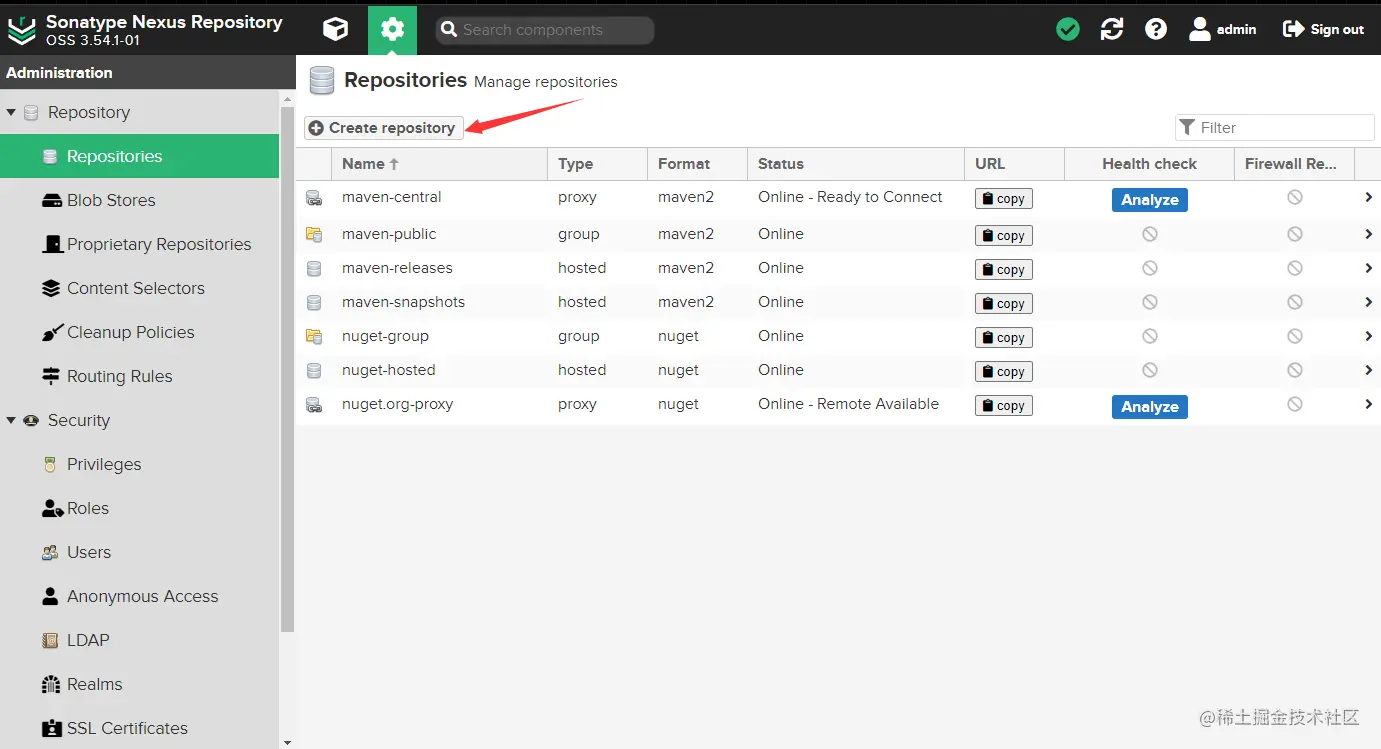
Task: Copy URL of nuget.org-proxy
Action: tap(1004, 406)
